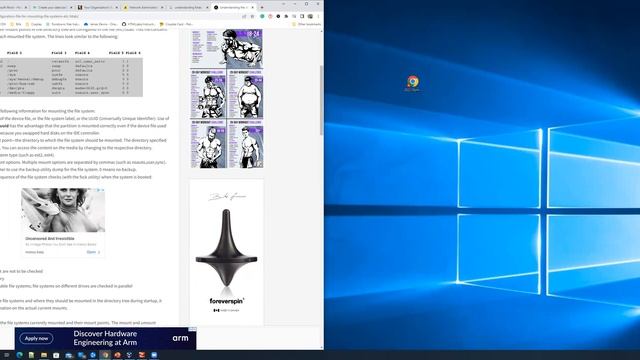Open the Chrome shortcut on the desktop
This screenshot has width=640, height=360.
click(413, 82)
